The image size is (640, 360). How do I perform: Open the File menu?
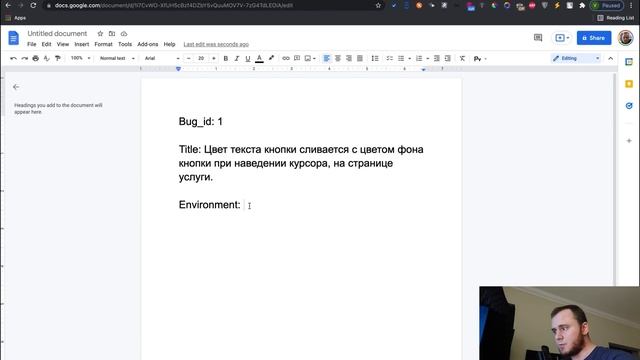[31, 44]
